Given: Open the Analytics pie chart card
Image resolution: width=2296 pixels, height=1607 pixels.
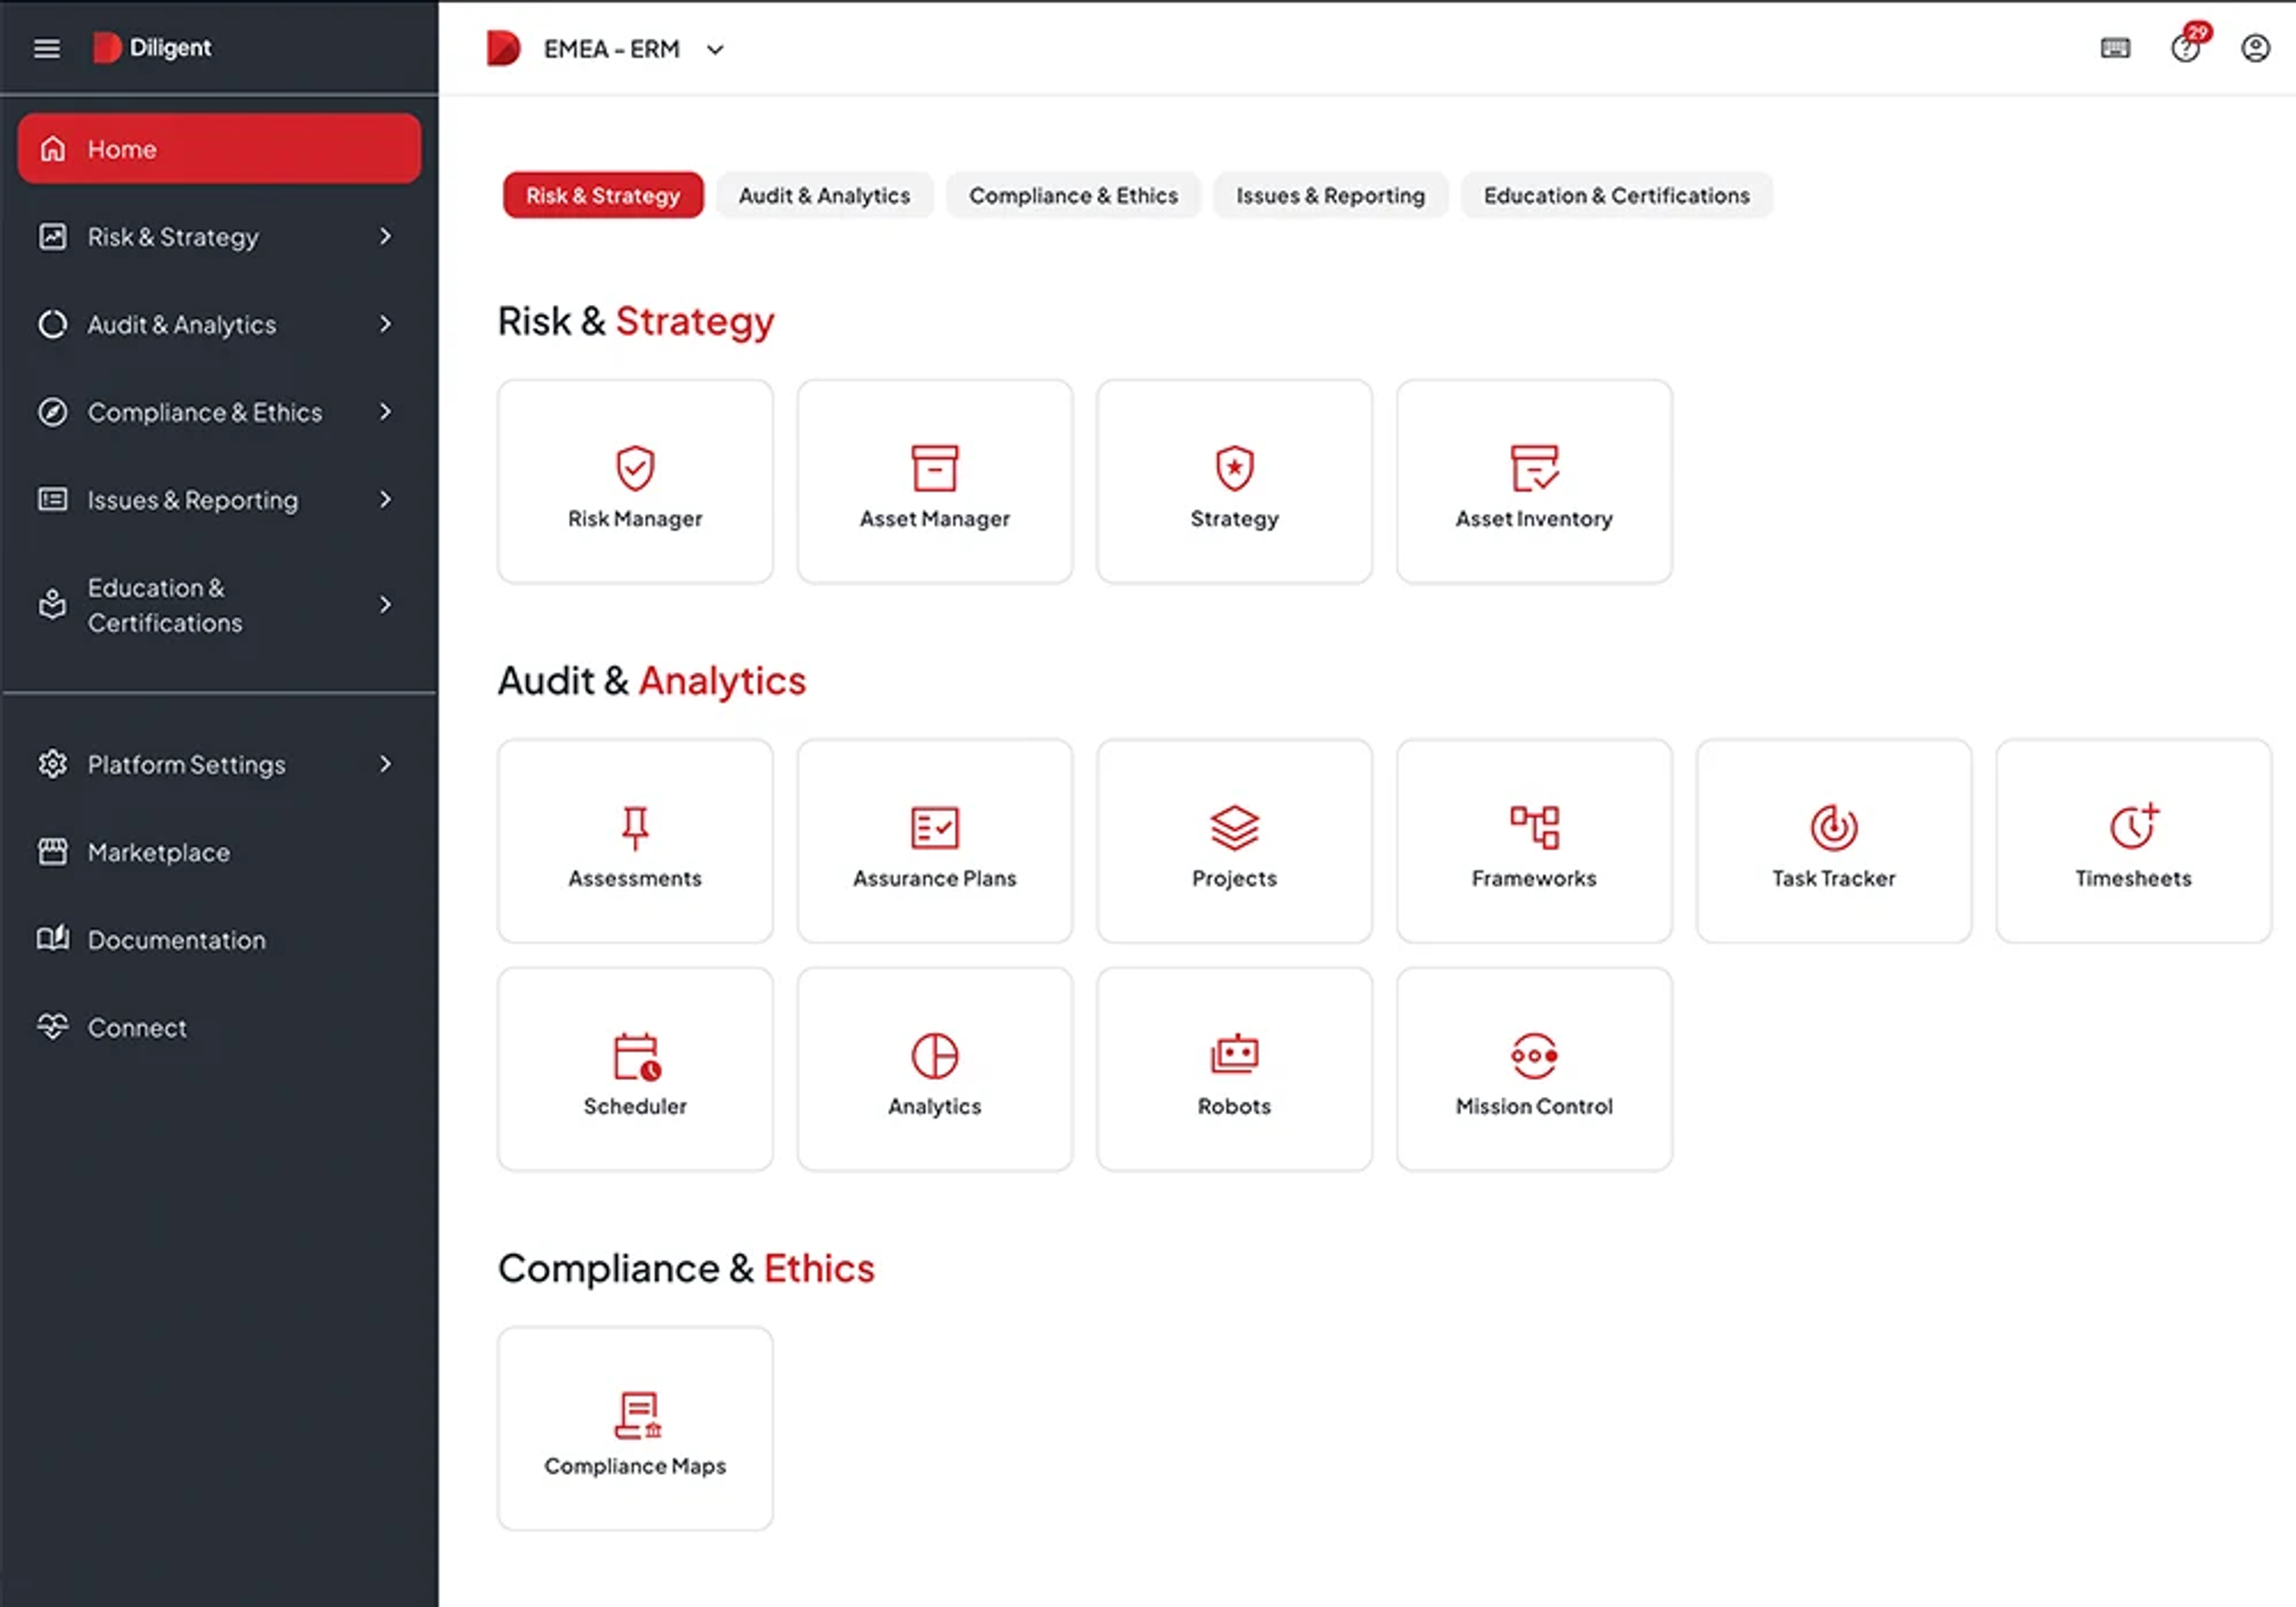Looking at the screenshot, I should (935, 1069).
